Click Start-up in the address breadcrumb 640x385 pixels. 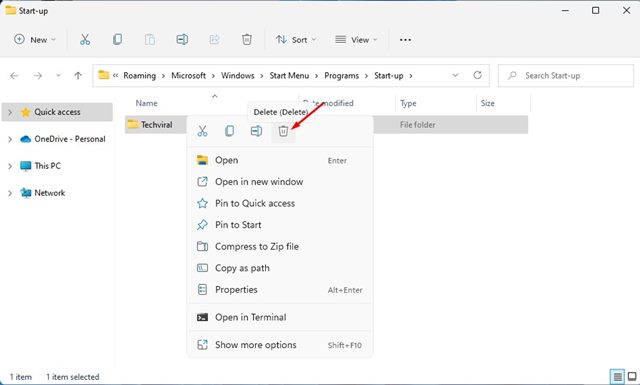pos(389,76)
